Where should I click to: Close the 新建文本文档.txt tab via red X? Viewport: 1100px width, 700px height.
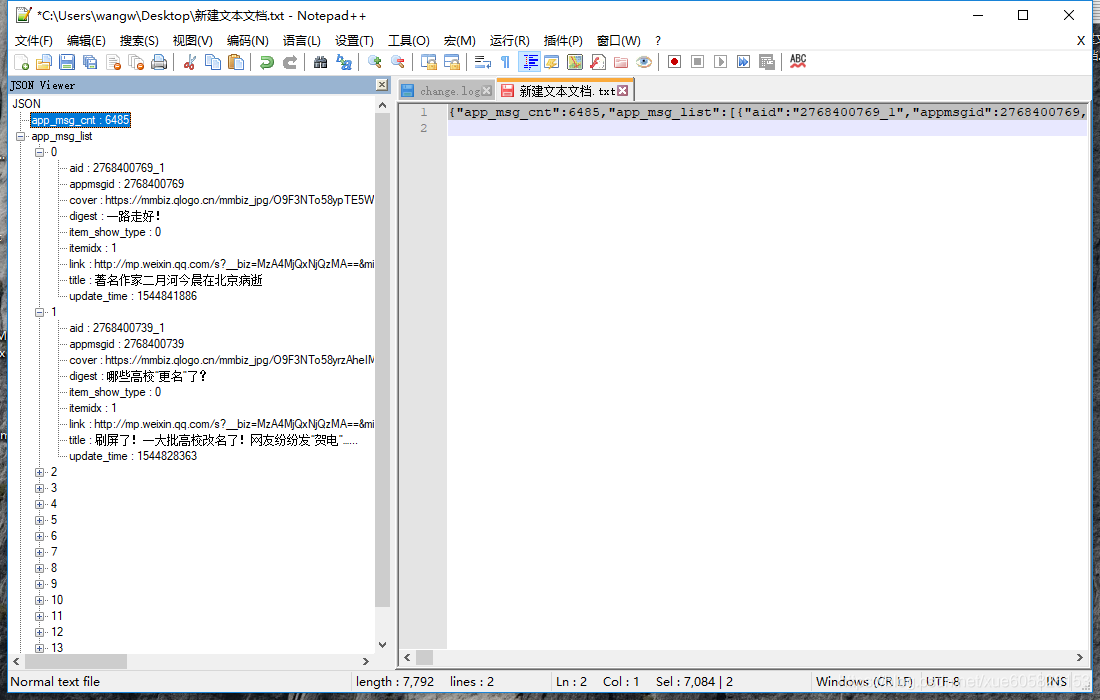click(622, 91)
